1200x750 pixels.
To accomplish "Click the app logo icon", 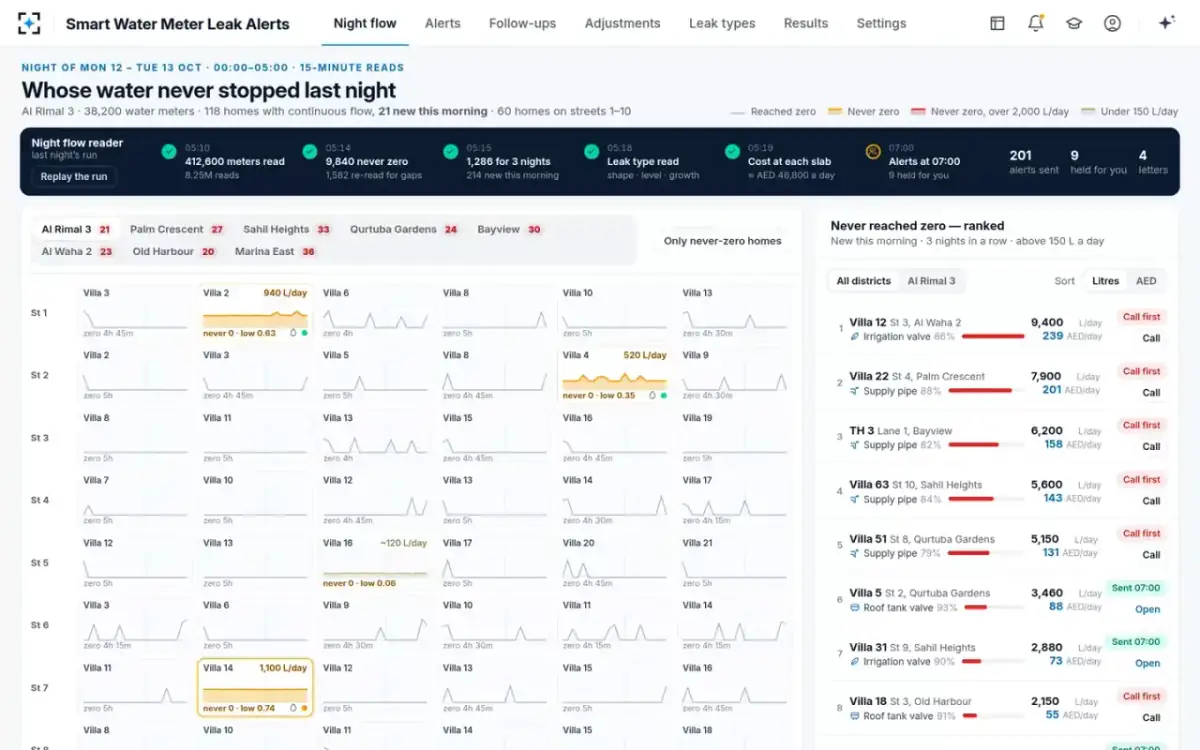I will tap(29, 23).
